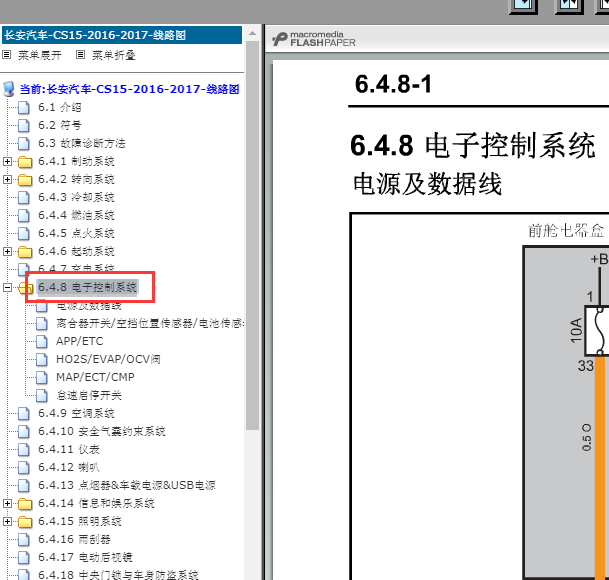This screenshot has height=580, width=609.
Task: Open 6.4.18 中央门锁与车身防盗系统 page
Action: (x=118, y=575)
